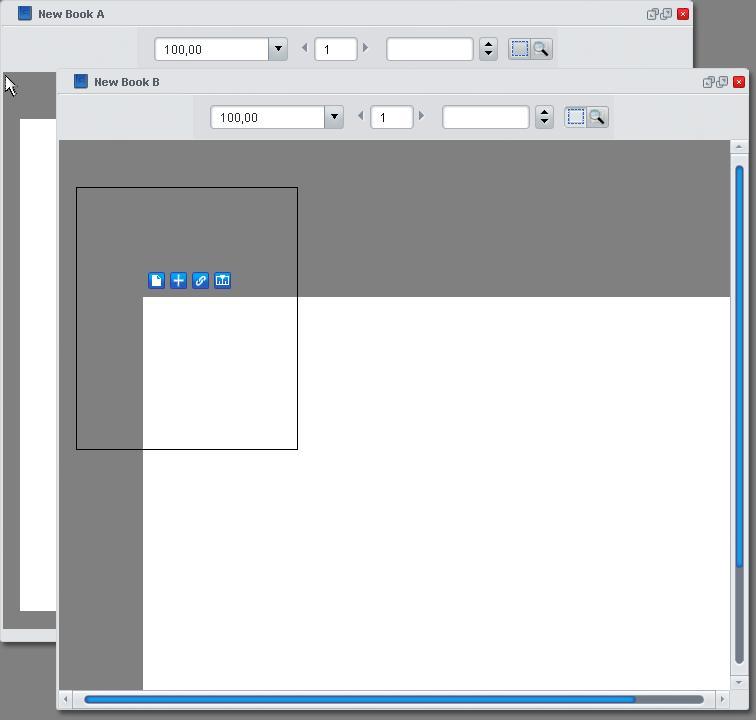The width and height of the screenshot is (756, 720).
Task: Click the New Book A window title
Action: 71,14
